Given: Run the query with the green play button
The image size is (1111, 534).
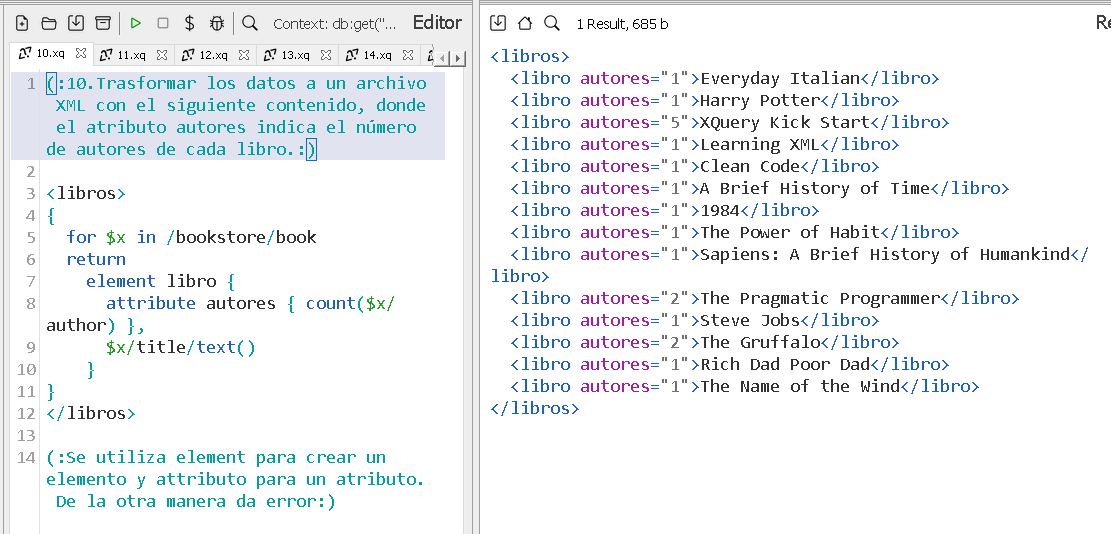Looking at the screenshot, I should point(136,23).
